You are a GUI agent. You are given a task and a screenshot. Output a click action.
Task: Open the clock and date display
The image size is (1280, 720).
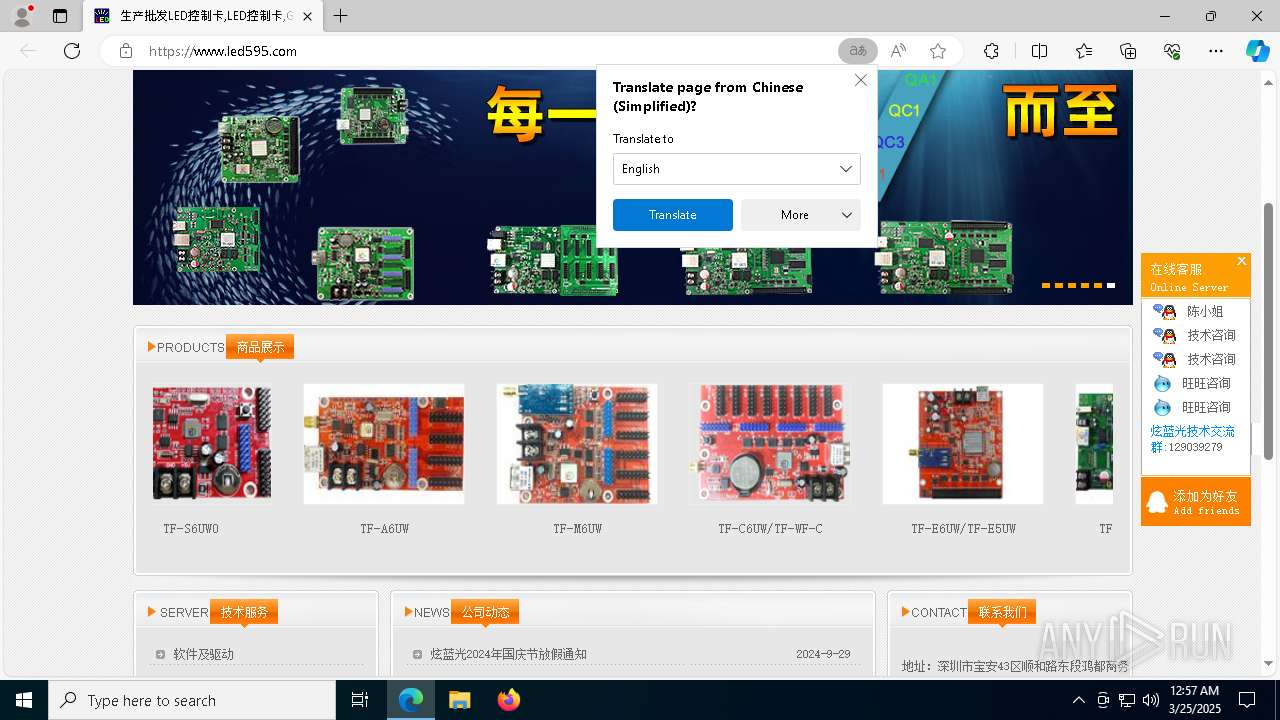[1194, 700]
